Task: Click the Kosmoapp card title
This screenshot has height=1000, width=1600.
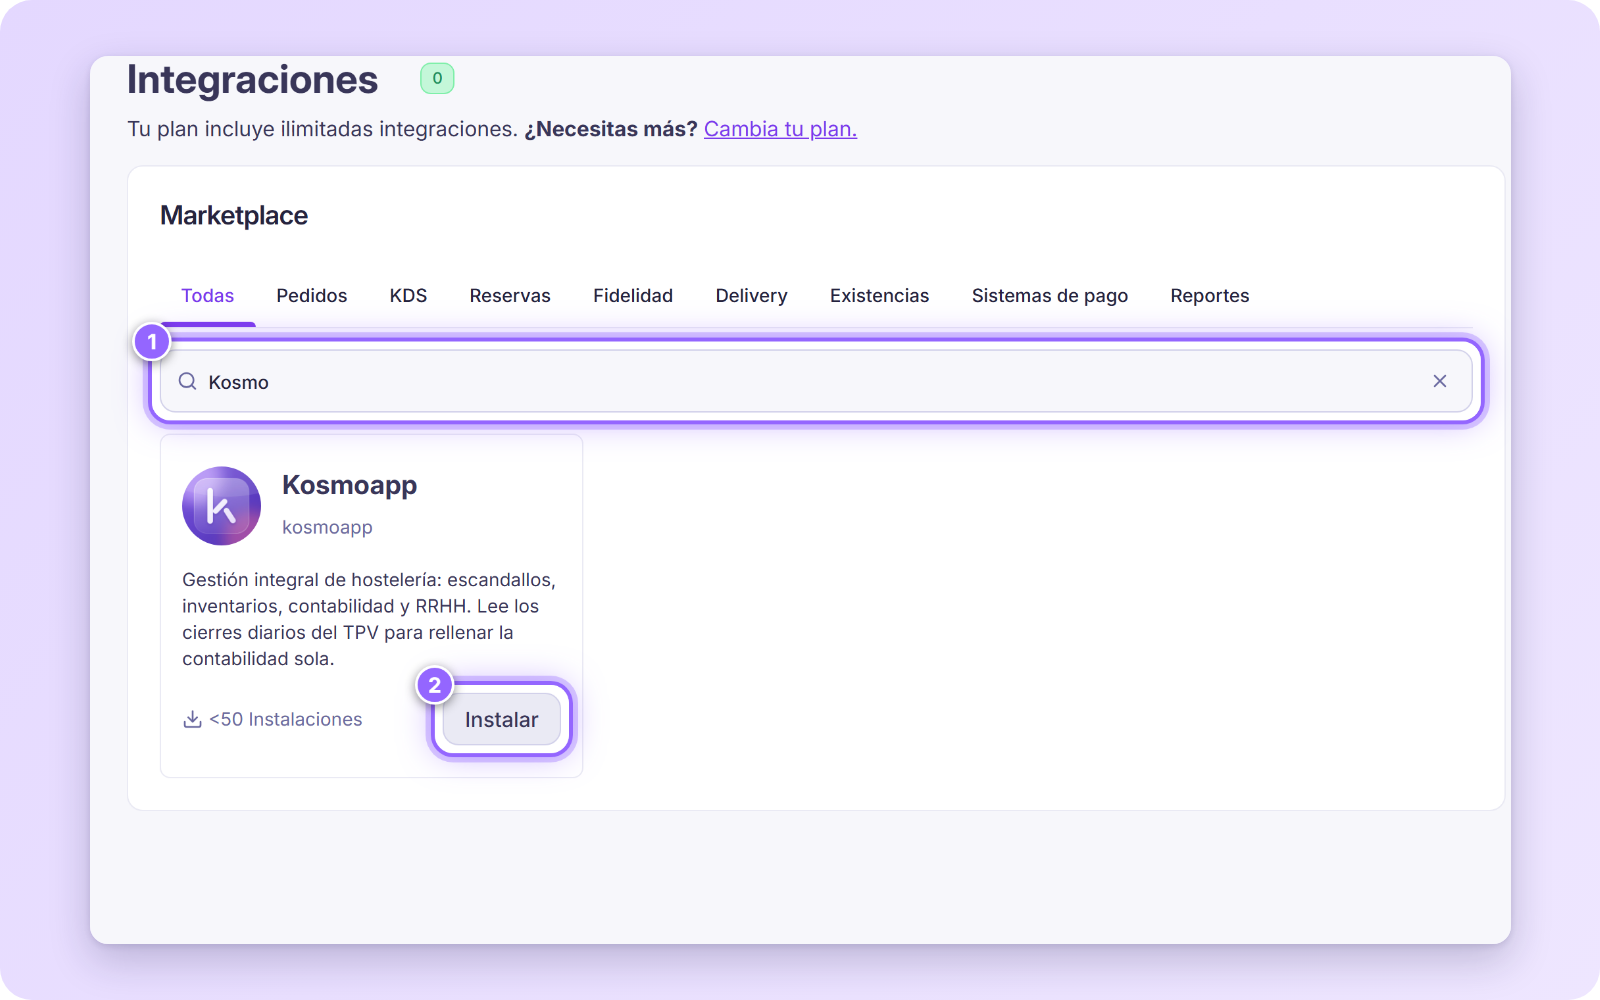Action: point(349,485)
